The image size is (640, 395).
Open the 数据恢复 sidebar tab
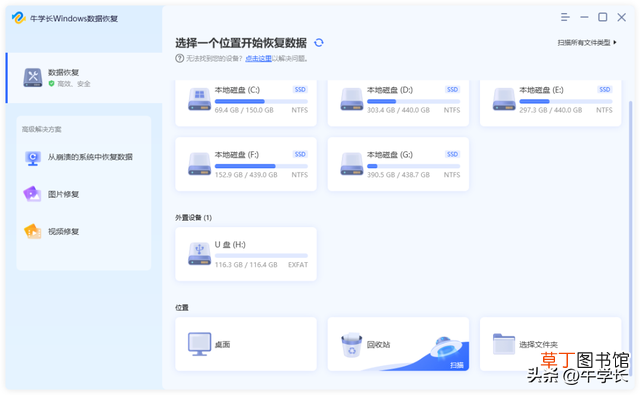coord(84,78)
